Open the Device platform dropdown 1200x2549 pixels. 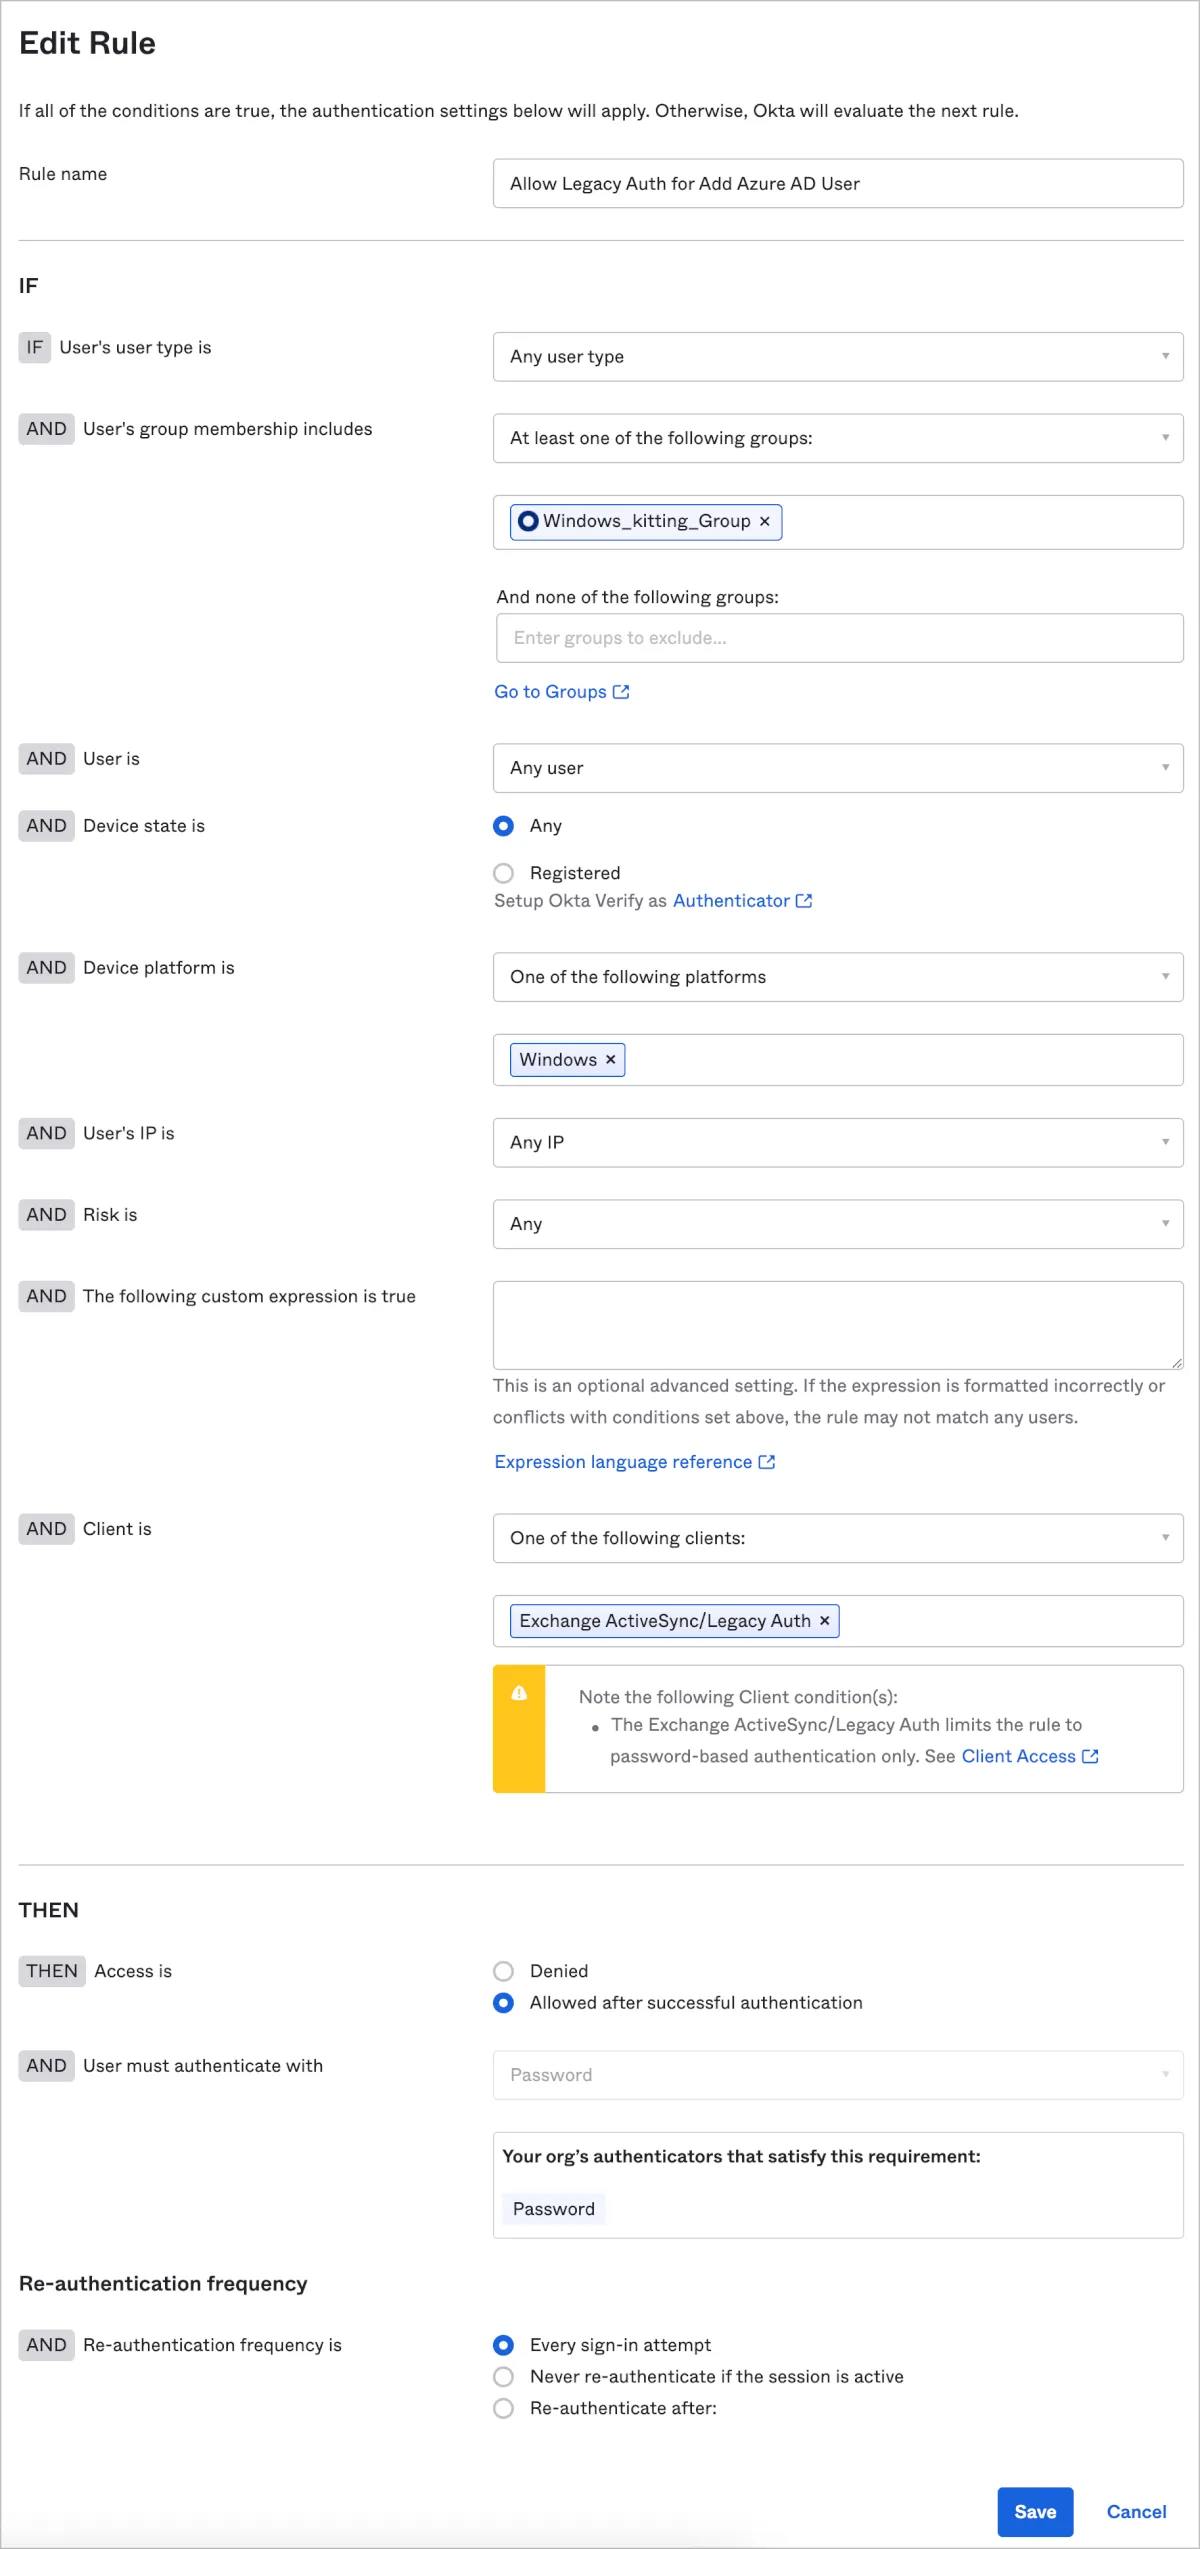click(838, 977)
